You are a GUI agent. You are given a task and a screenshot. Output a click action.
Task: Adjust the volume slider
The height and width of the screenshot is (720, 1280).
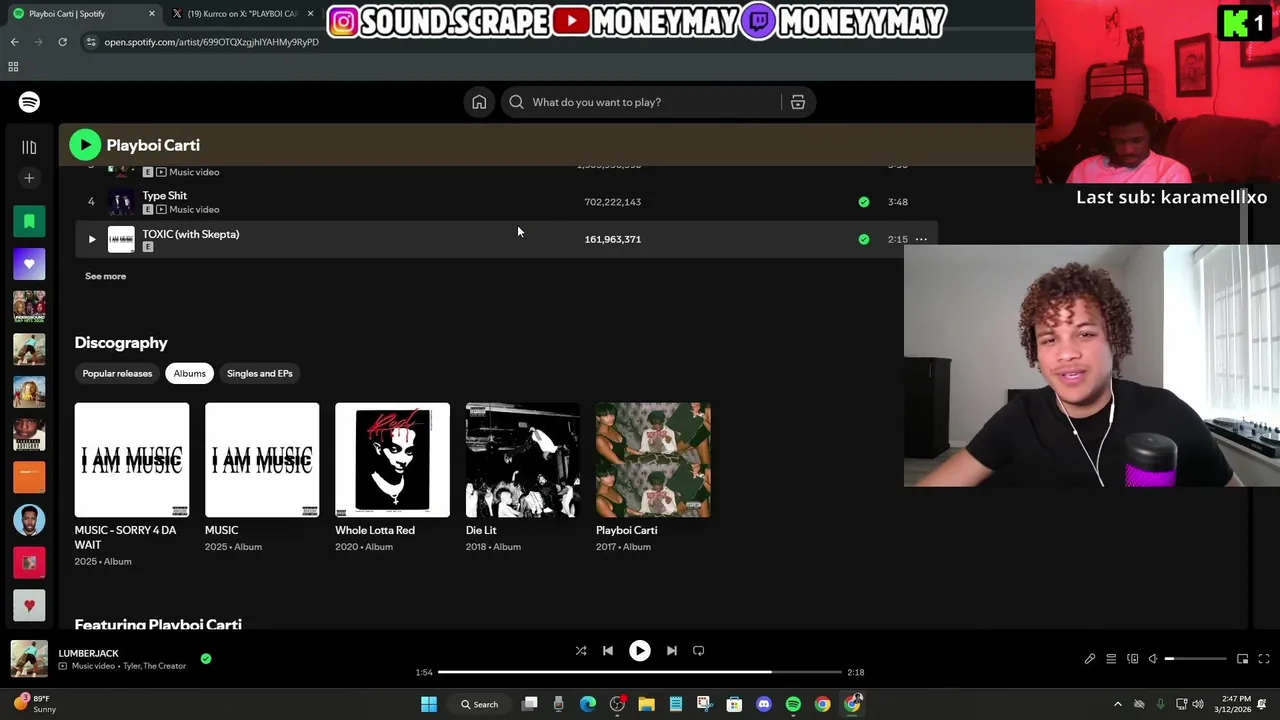click(1195, 659)
